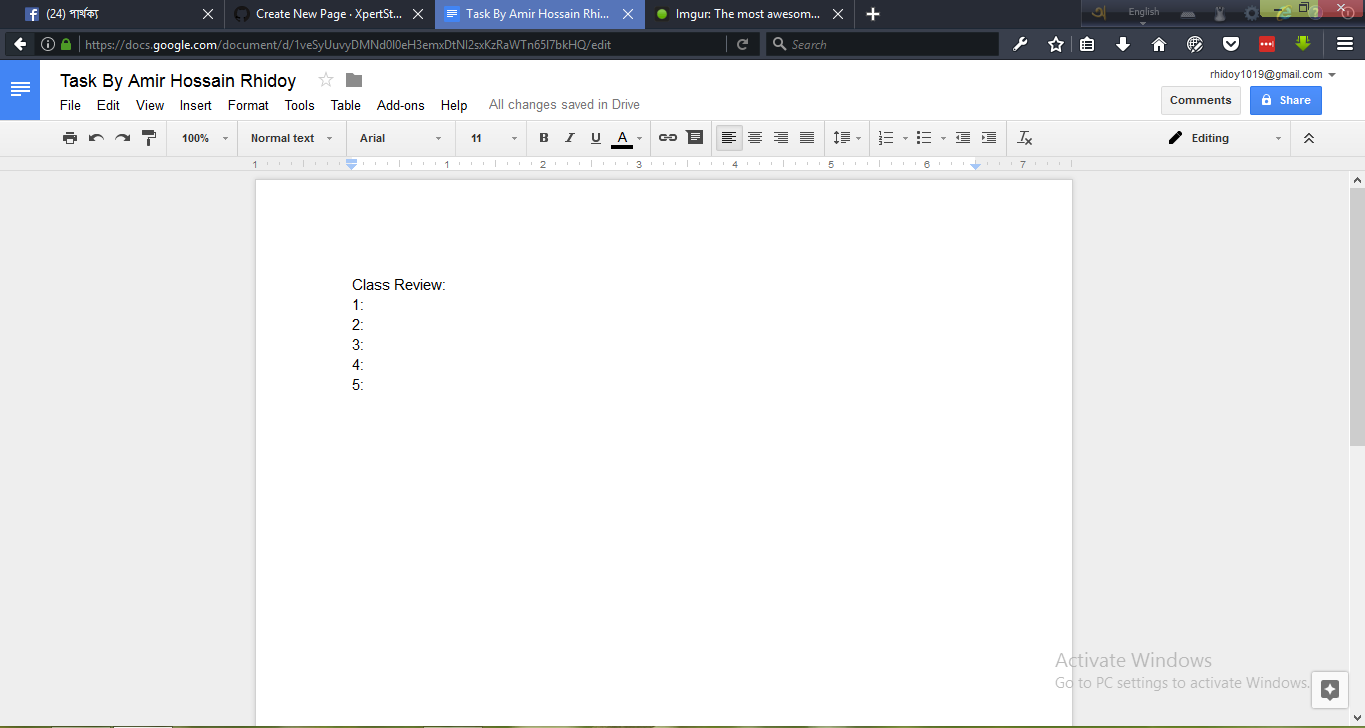Image resolution: width=1365 pixels, height=728 pixels.
Task: Open the line spacing options
Action: pos(847,138)
